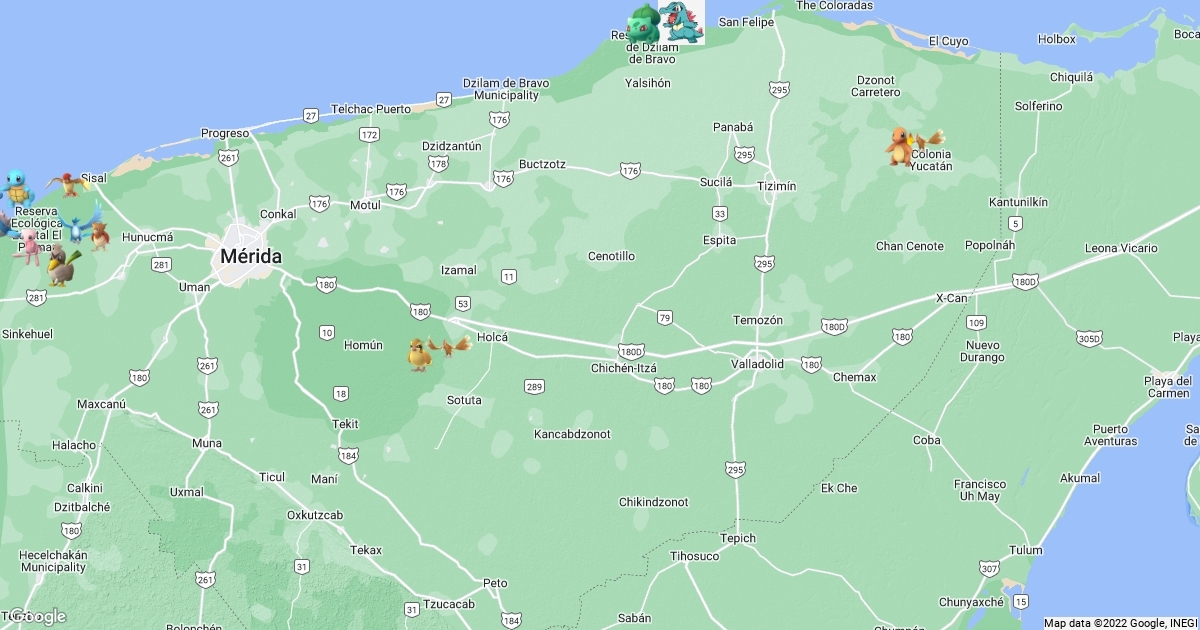Select the flying Fearow marker near Holcá
This screenshot has height=630, width=1200.
tap(451, 347)
